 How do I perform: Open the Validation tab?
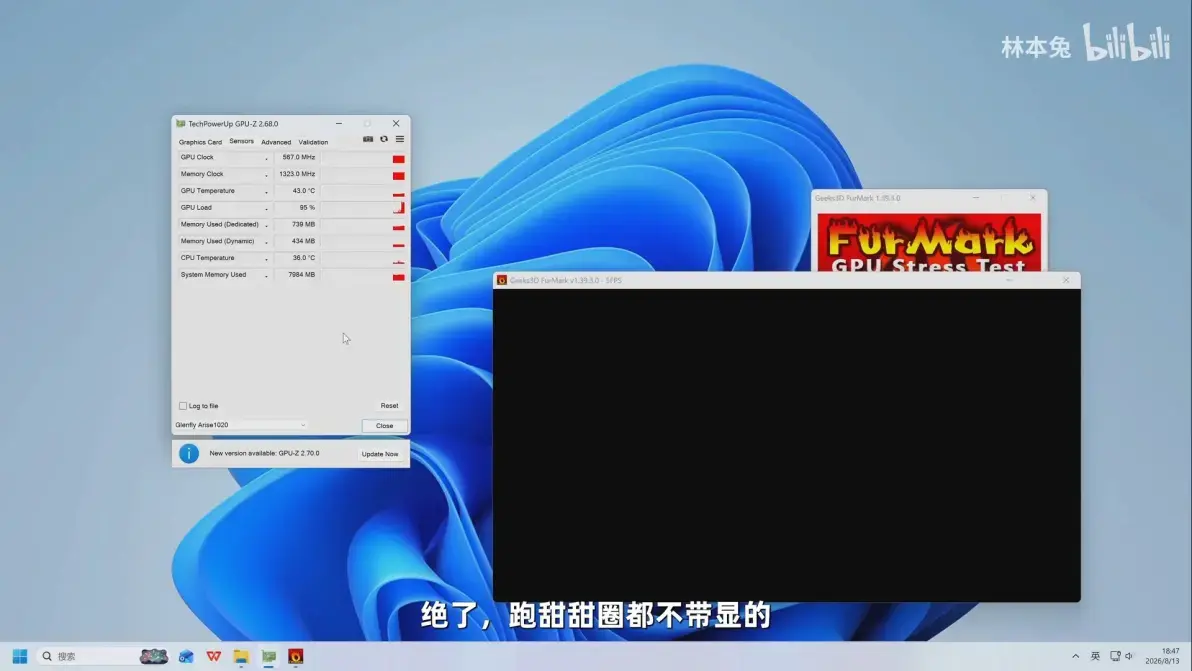pyautogui.click(x=313, y=142)
